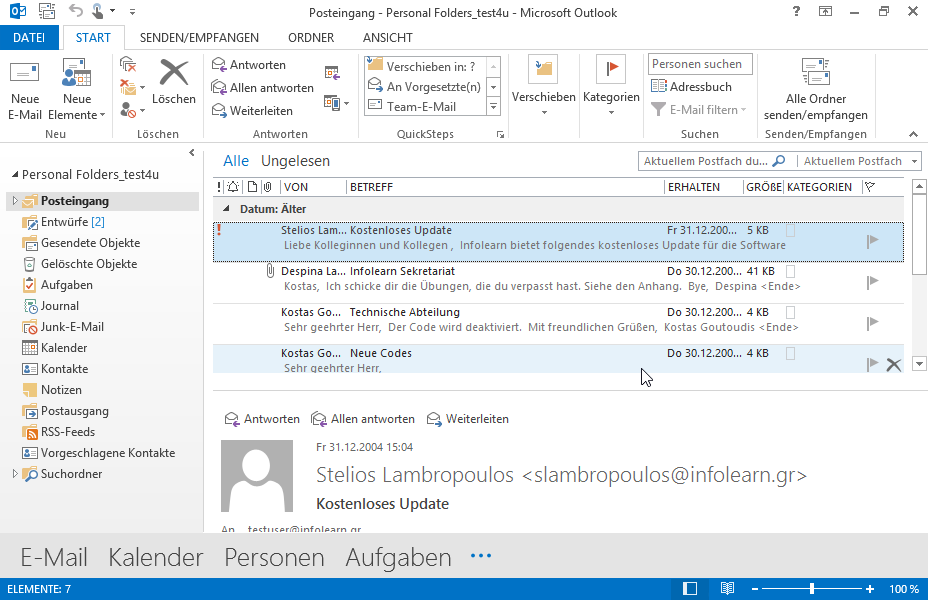This screenshot has width=928, height=600.
Task: Open E-Mail filtern dropdown
Action: [x=698, y=109]
